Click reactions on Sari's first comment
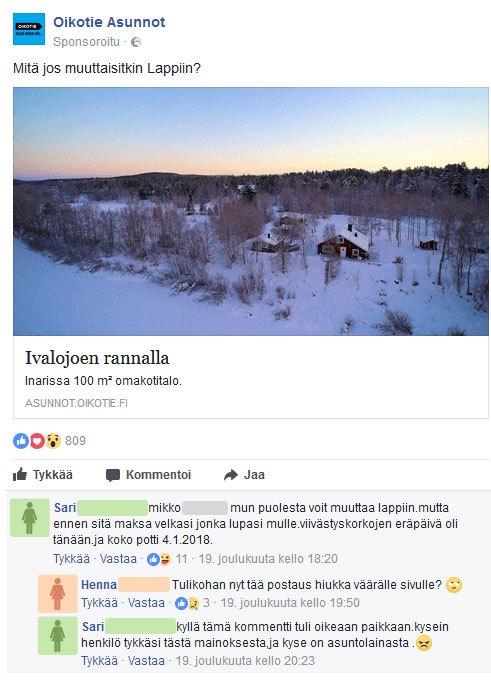Screen dimensions: 491x686 pyautogui.click(x=167, y=559)
